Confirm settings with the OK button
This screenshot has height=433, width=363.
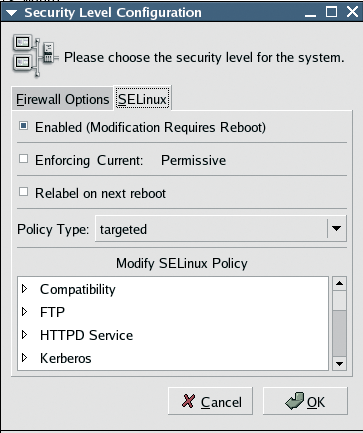click(x=305, y=401)
